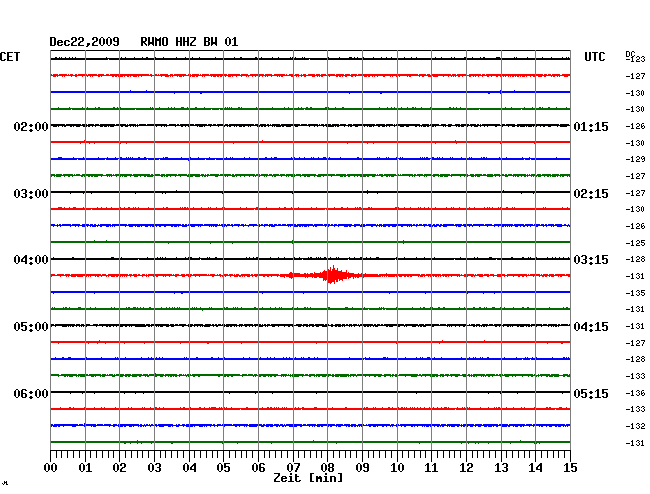Select minute tick label 10
Viewport: 650px width, 494px height.
coord(397,467)
